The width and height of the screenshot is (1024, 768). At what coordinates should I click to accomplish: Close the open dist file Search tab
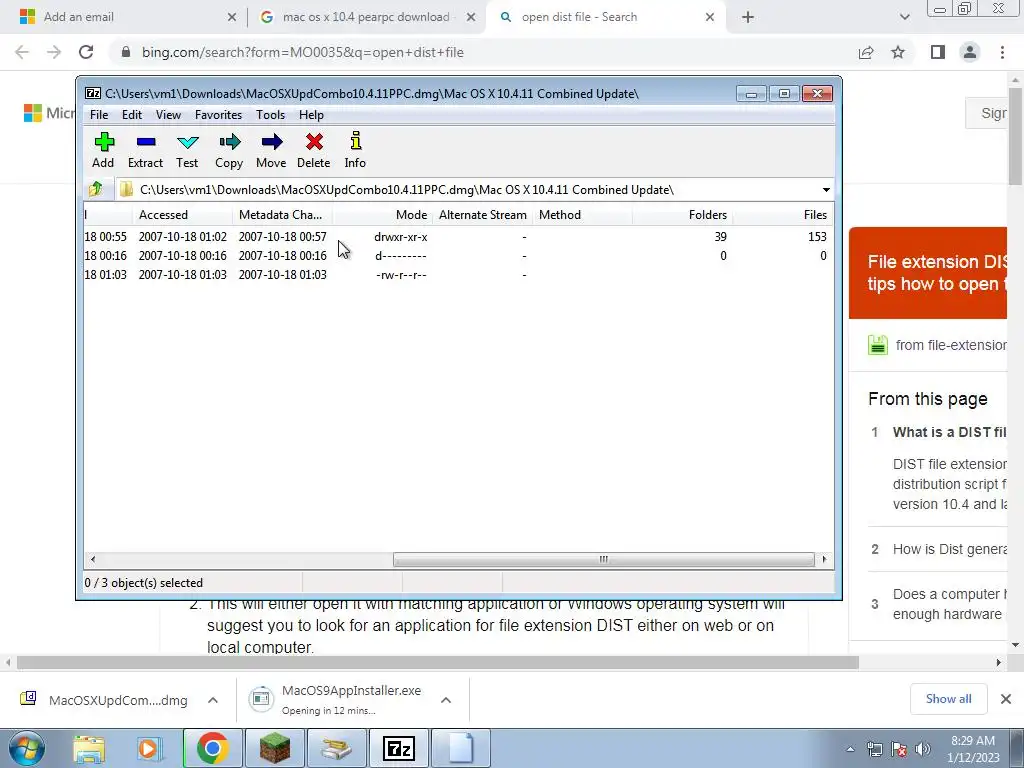click(x=710, y=18)
